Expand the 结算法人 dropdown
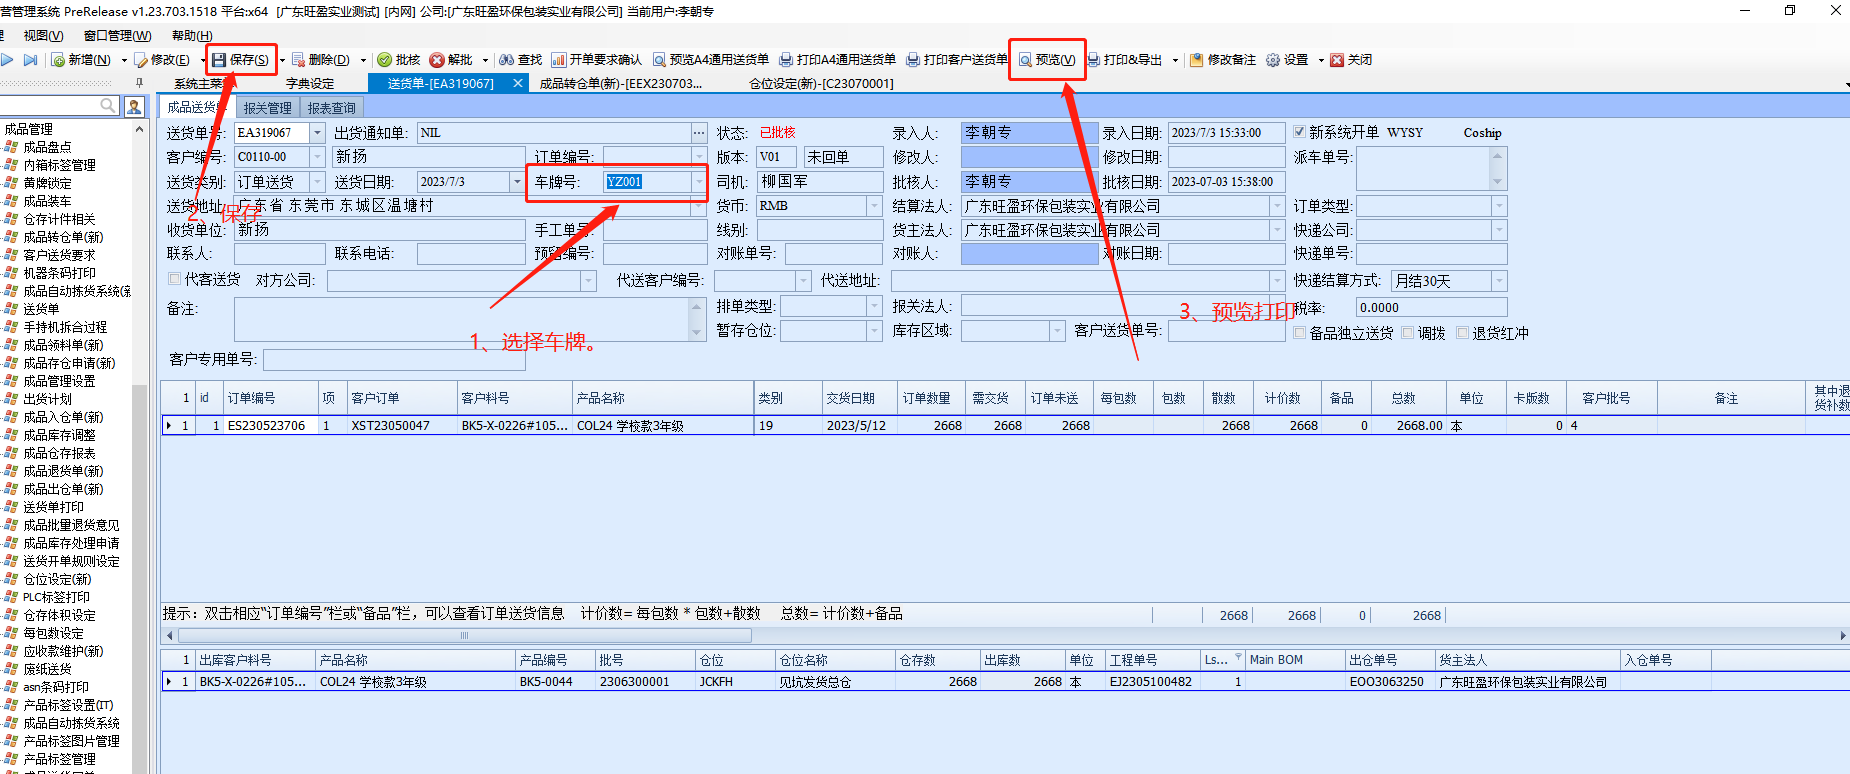 tap(1277, 206)
